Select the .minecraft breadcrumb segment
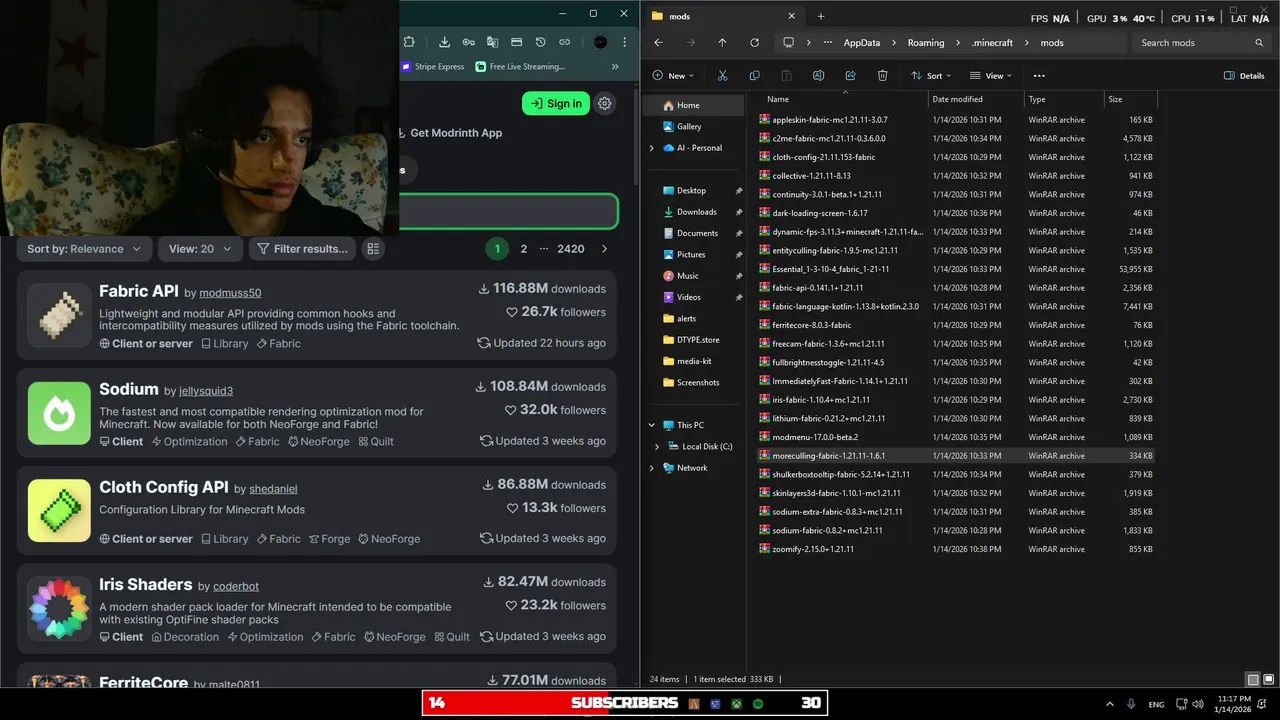The image size is (1280, 720). (992, 43)
